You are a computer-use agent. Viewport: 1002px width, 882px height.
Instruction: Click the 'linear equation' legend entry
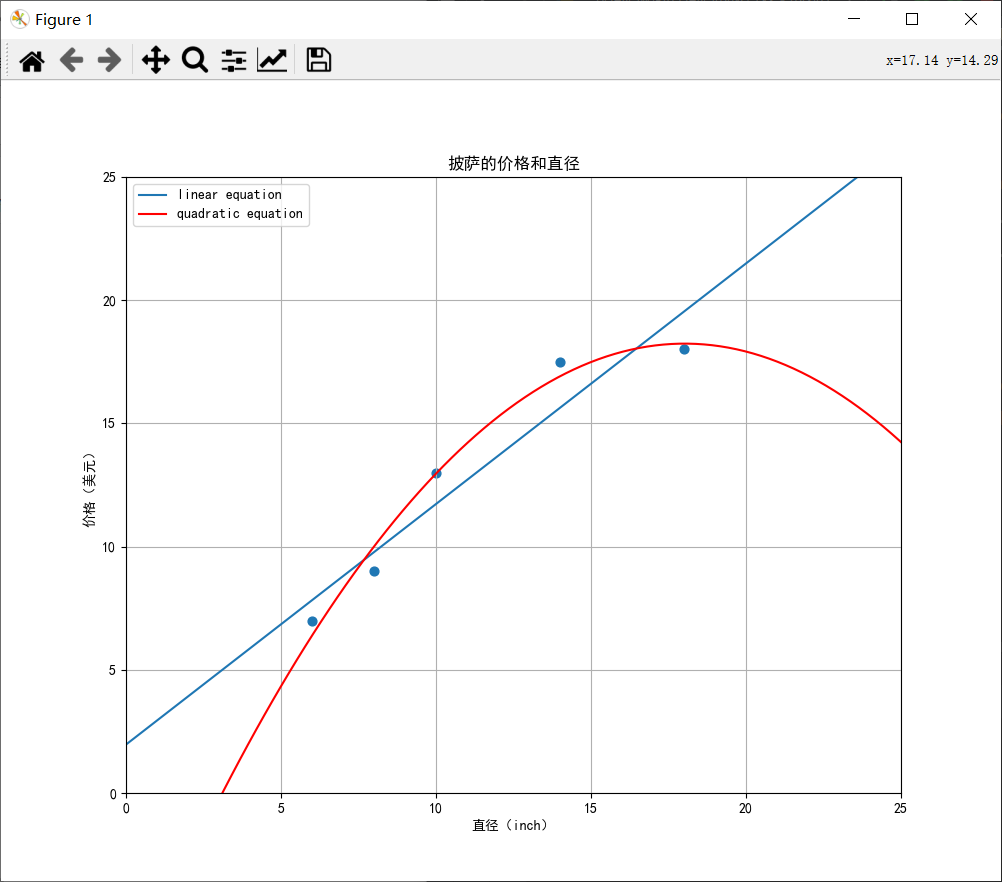[229, 194]
